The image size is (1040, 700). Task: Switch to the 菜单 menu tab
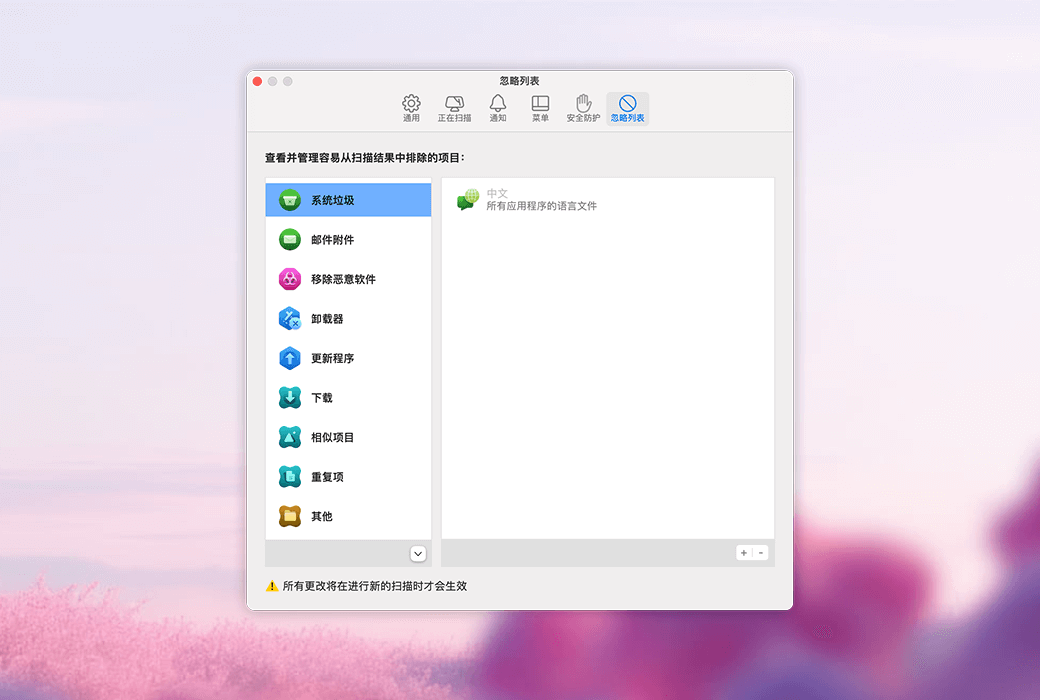pyautogui.click(x=540, y=108)
